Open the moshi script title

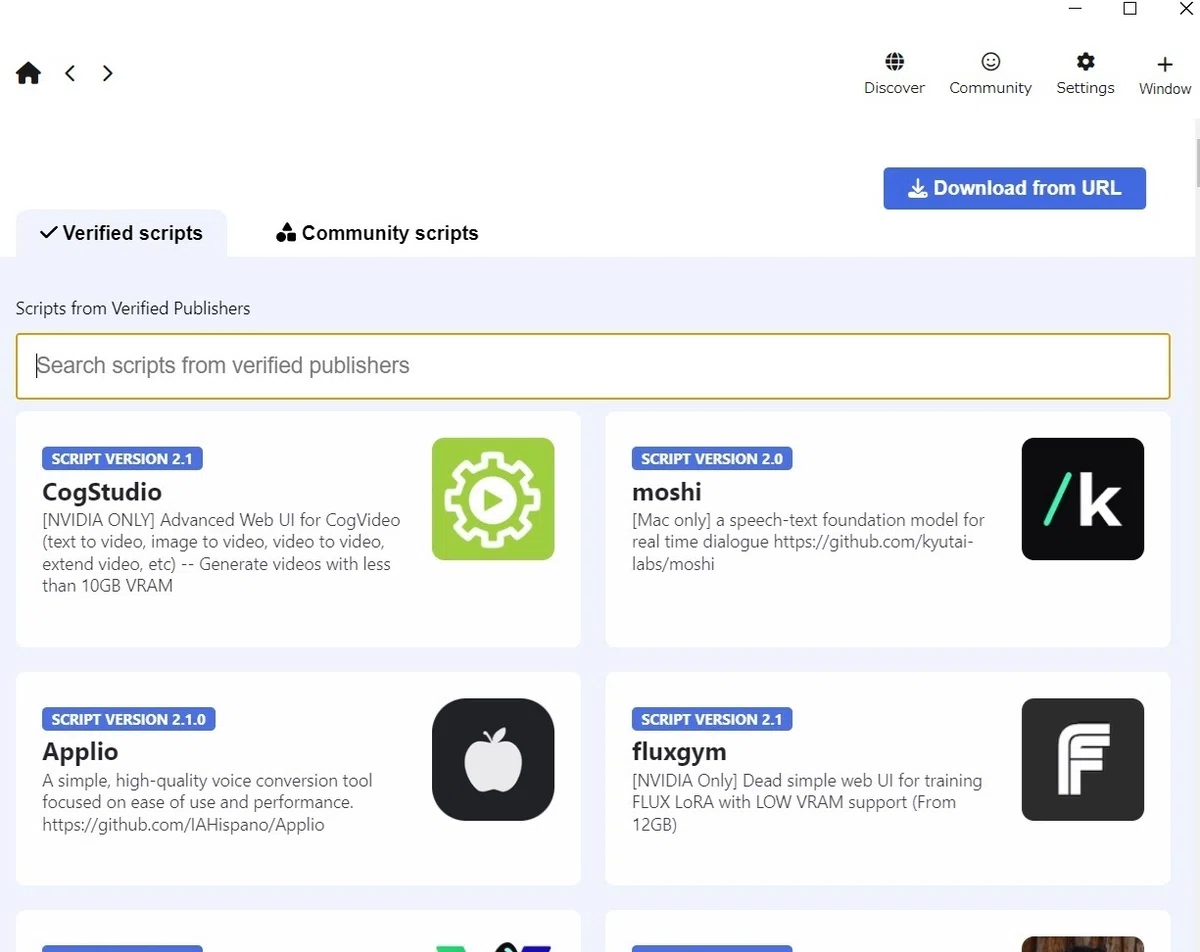(667, 492)
